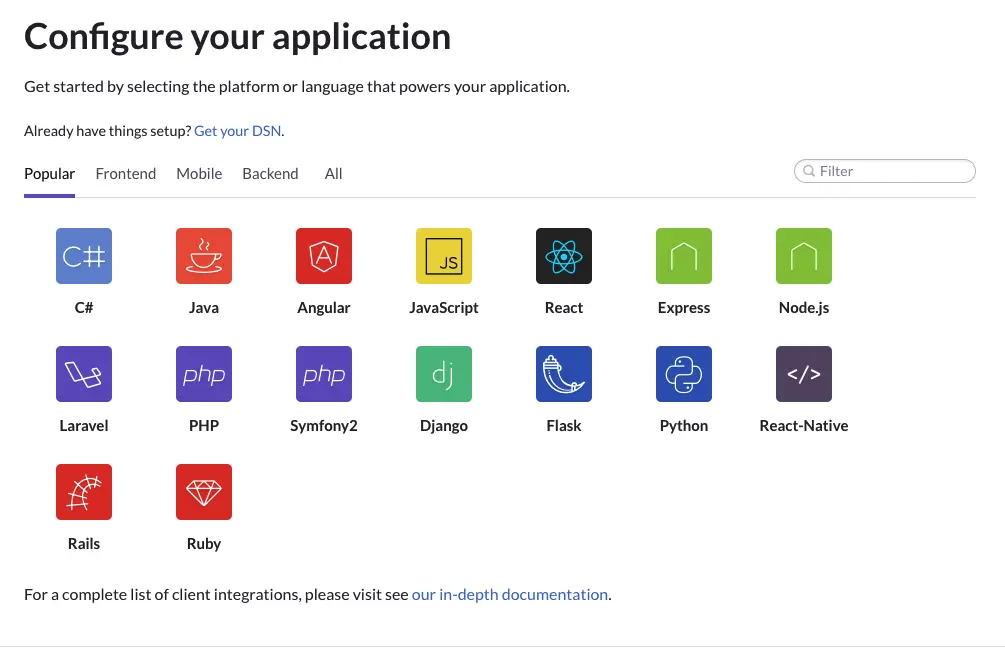Open the Popular tab
Image resolution: width=1005 pixels, height=649 pixels.
tap(49, 174)
